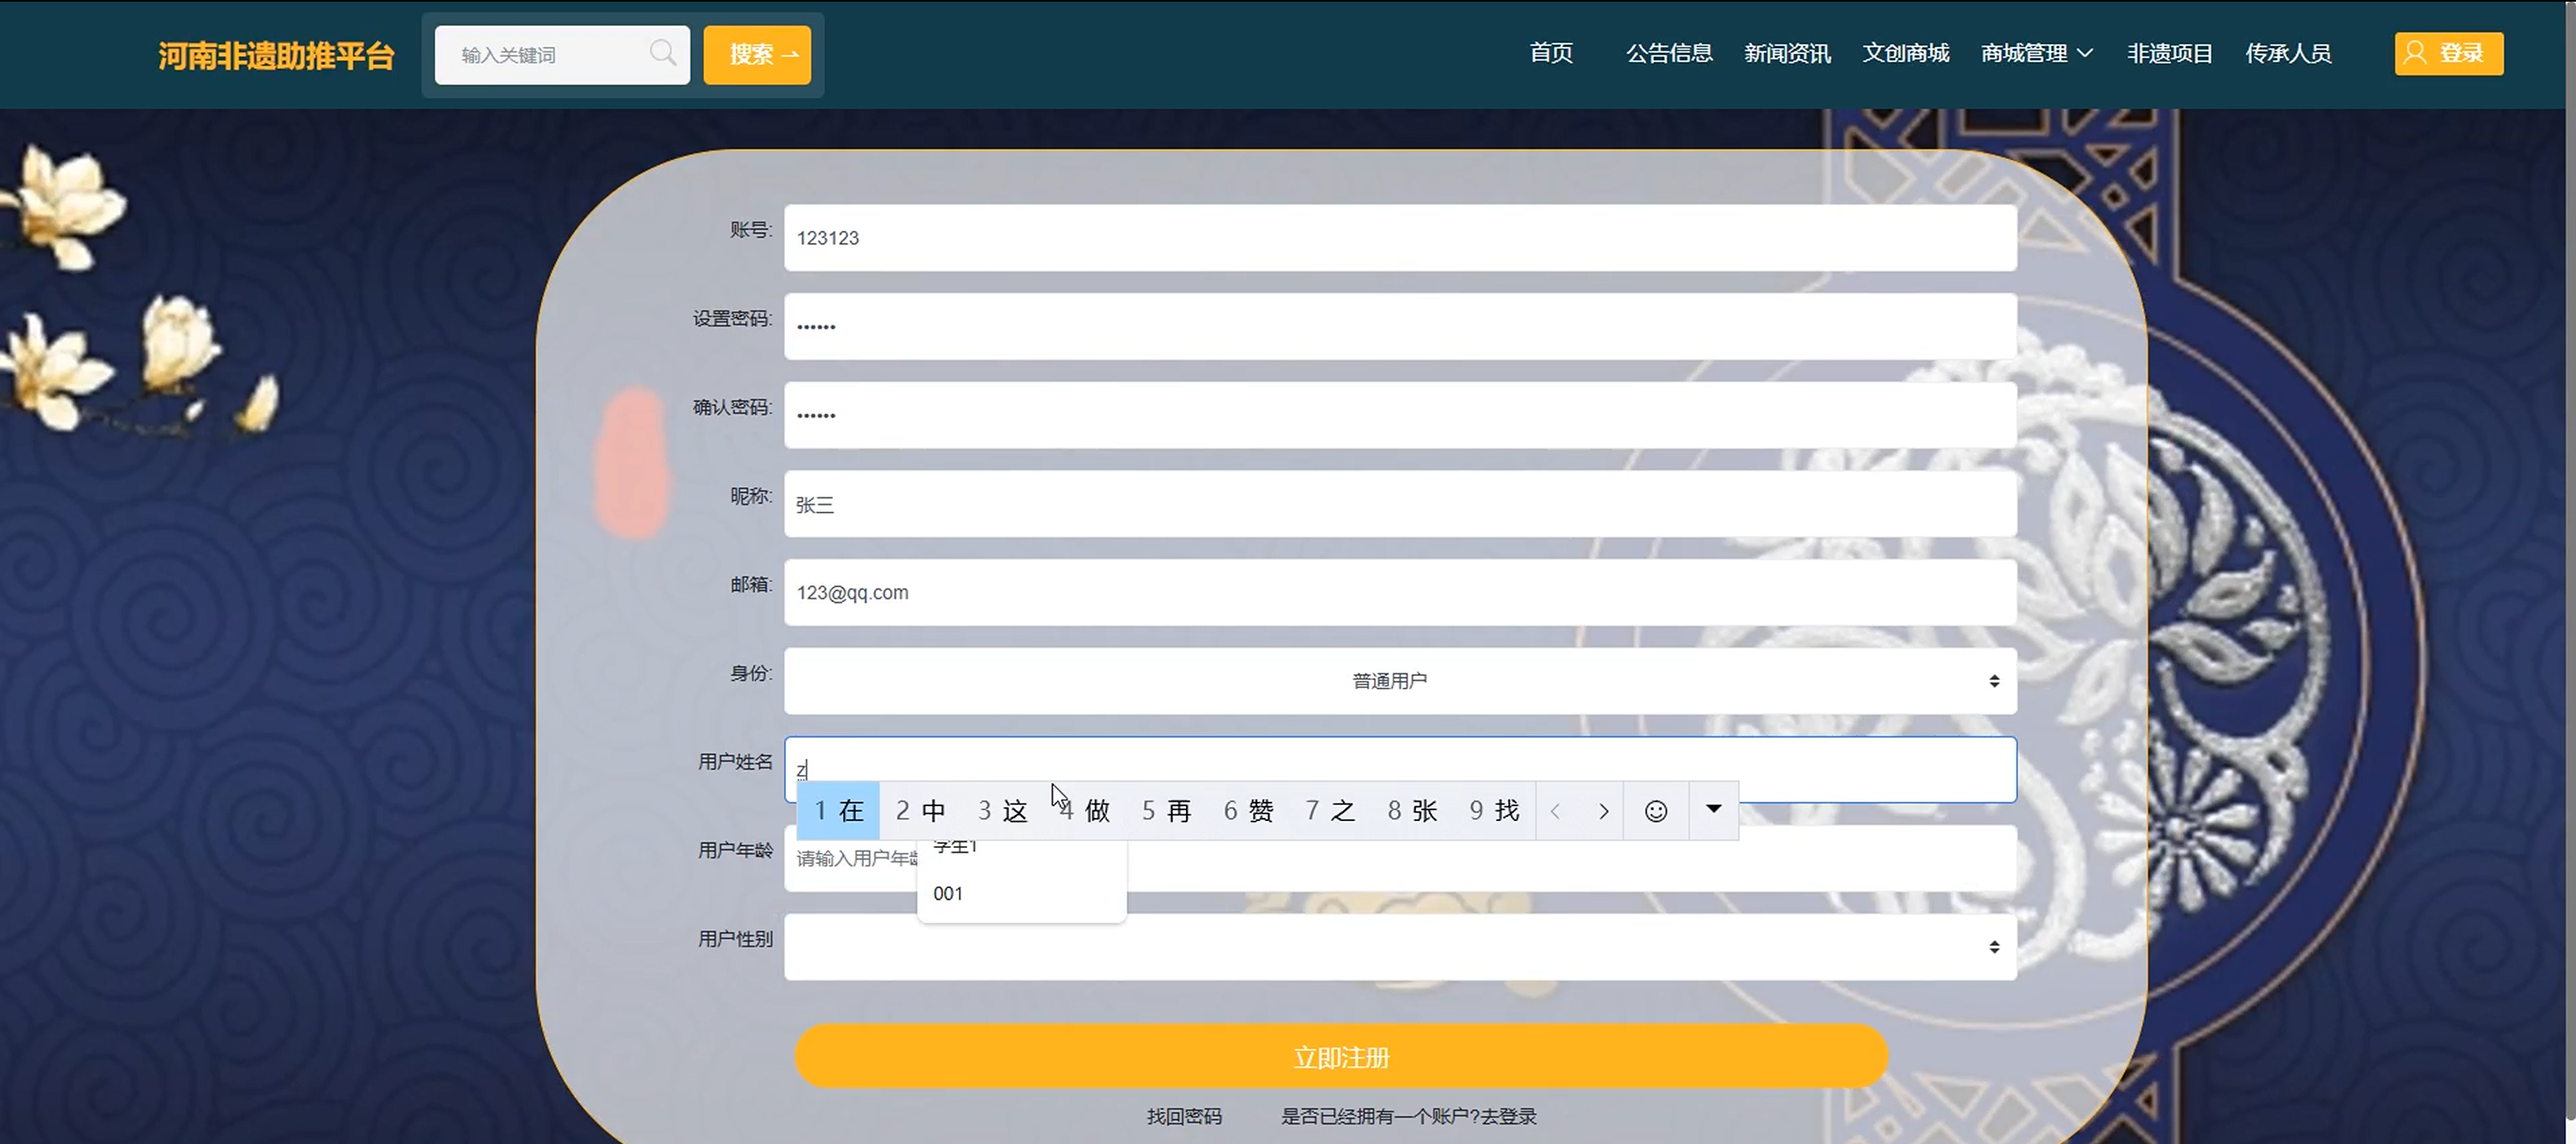This screenshot has height=1144, width=2576.
Task: Click the 搜索 search button
Action: (757, 54)
